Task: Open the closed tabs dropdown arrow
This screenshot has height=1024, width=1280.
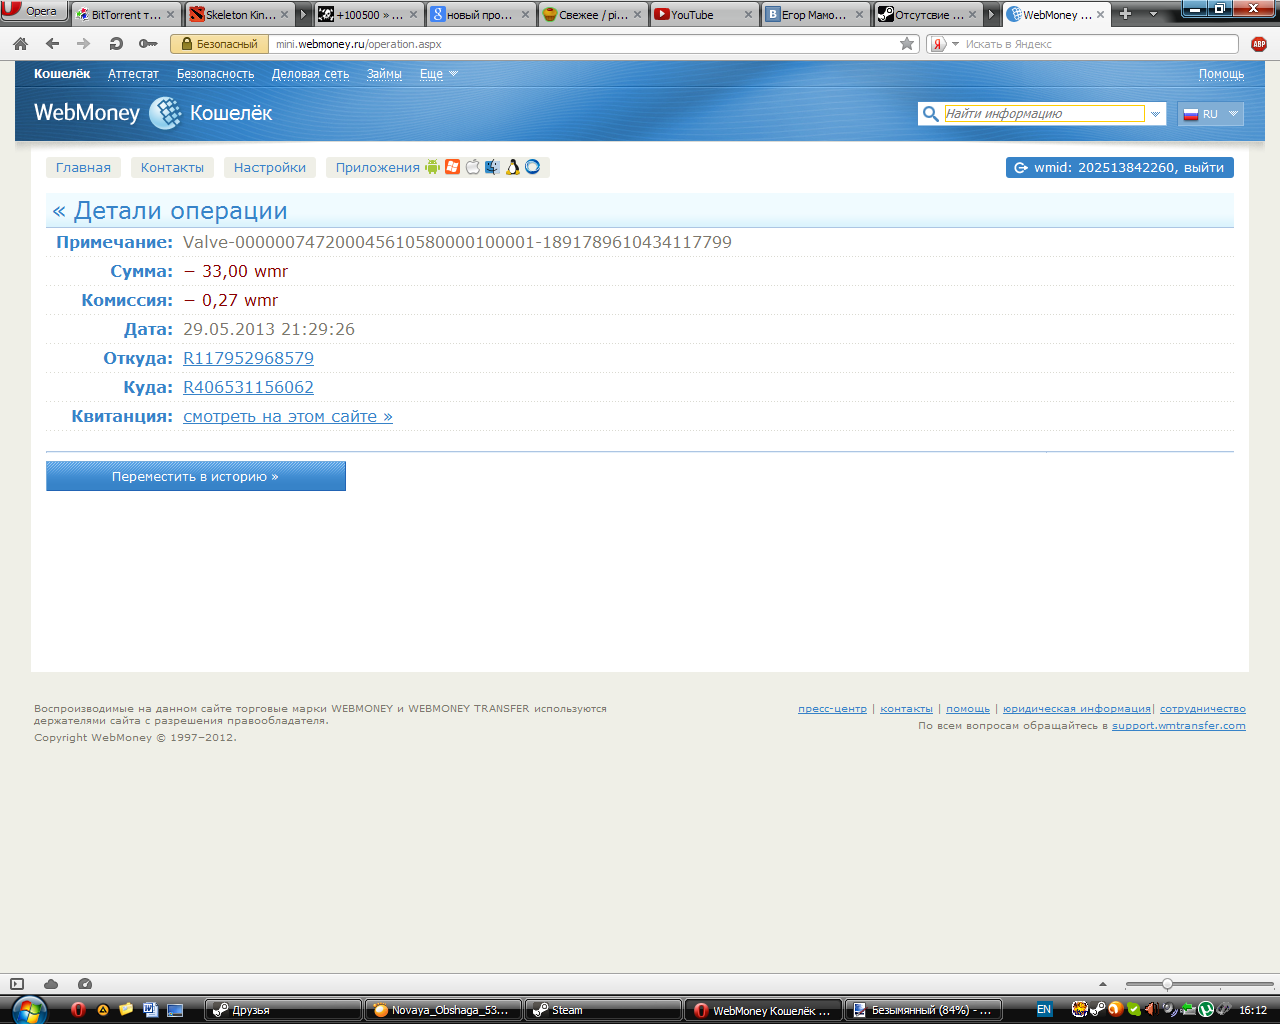Action: pyautogui.click(x=1153, y=14)
